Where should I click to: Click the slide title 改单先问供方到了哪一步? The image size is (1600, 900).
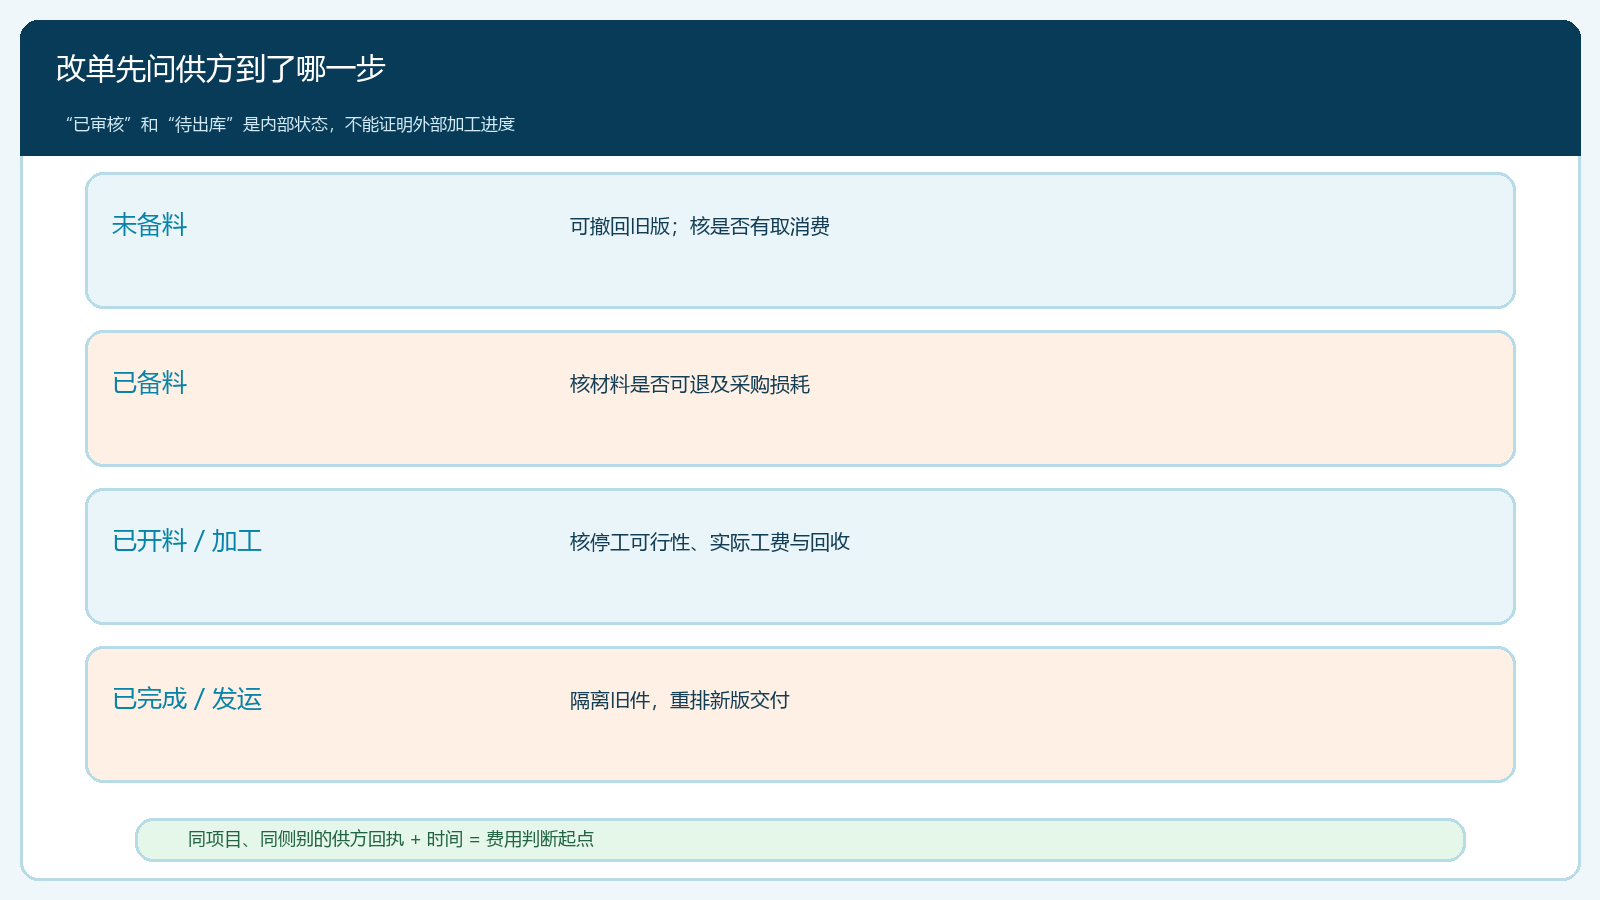(x=221, y=69)
